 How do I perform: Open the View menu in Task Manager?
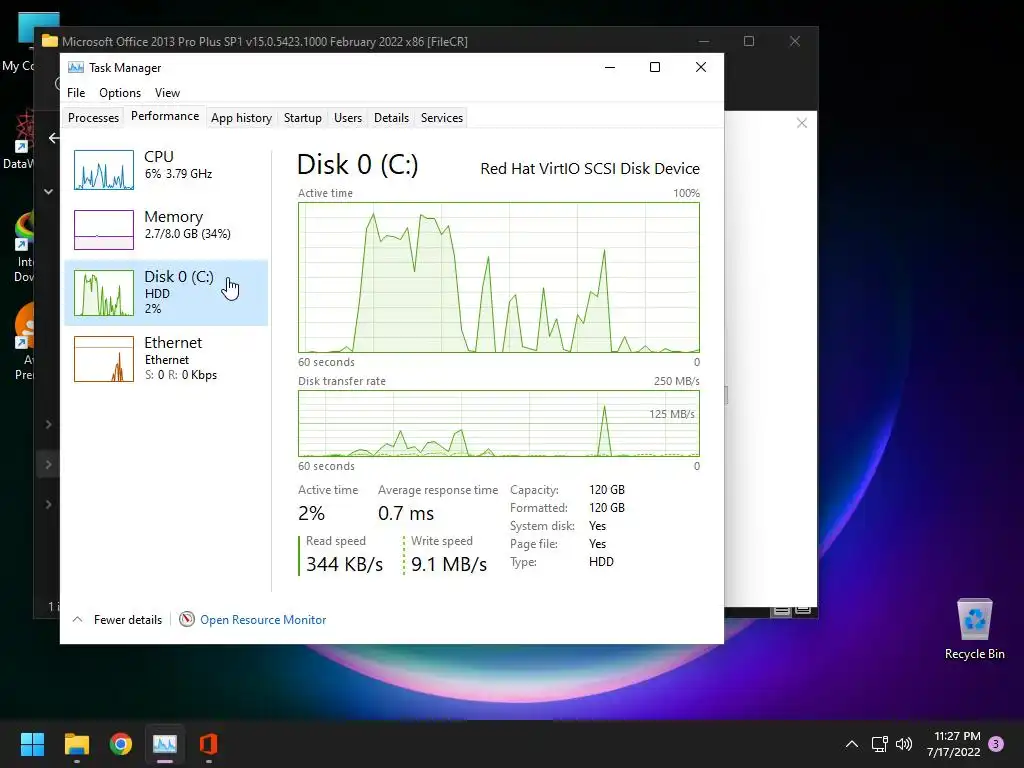pos(167,93)
